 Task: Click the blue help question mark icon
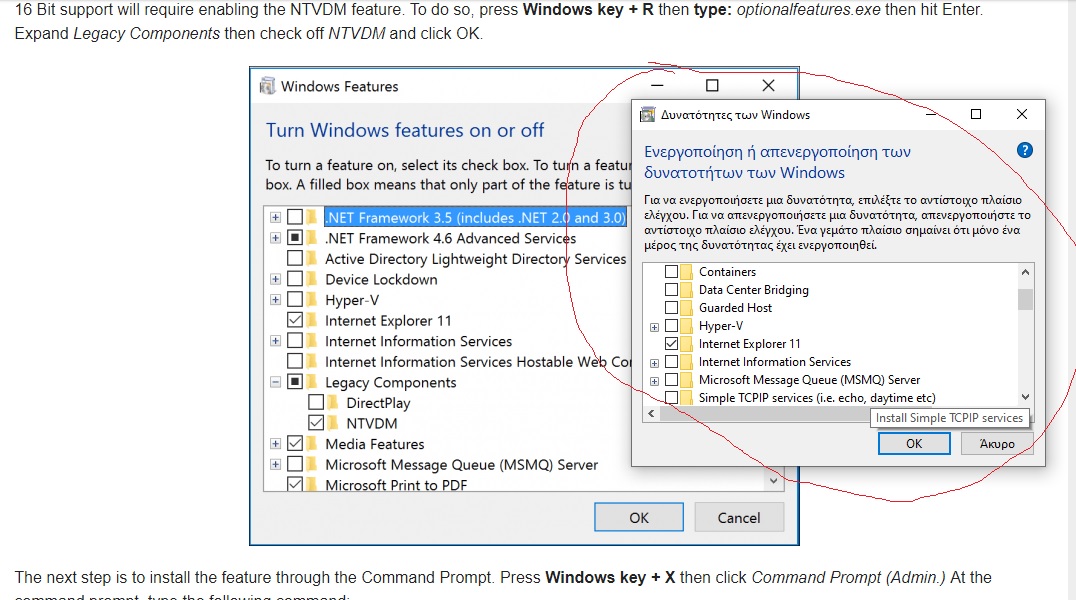pos(1024,150)
